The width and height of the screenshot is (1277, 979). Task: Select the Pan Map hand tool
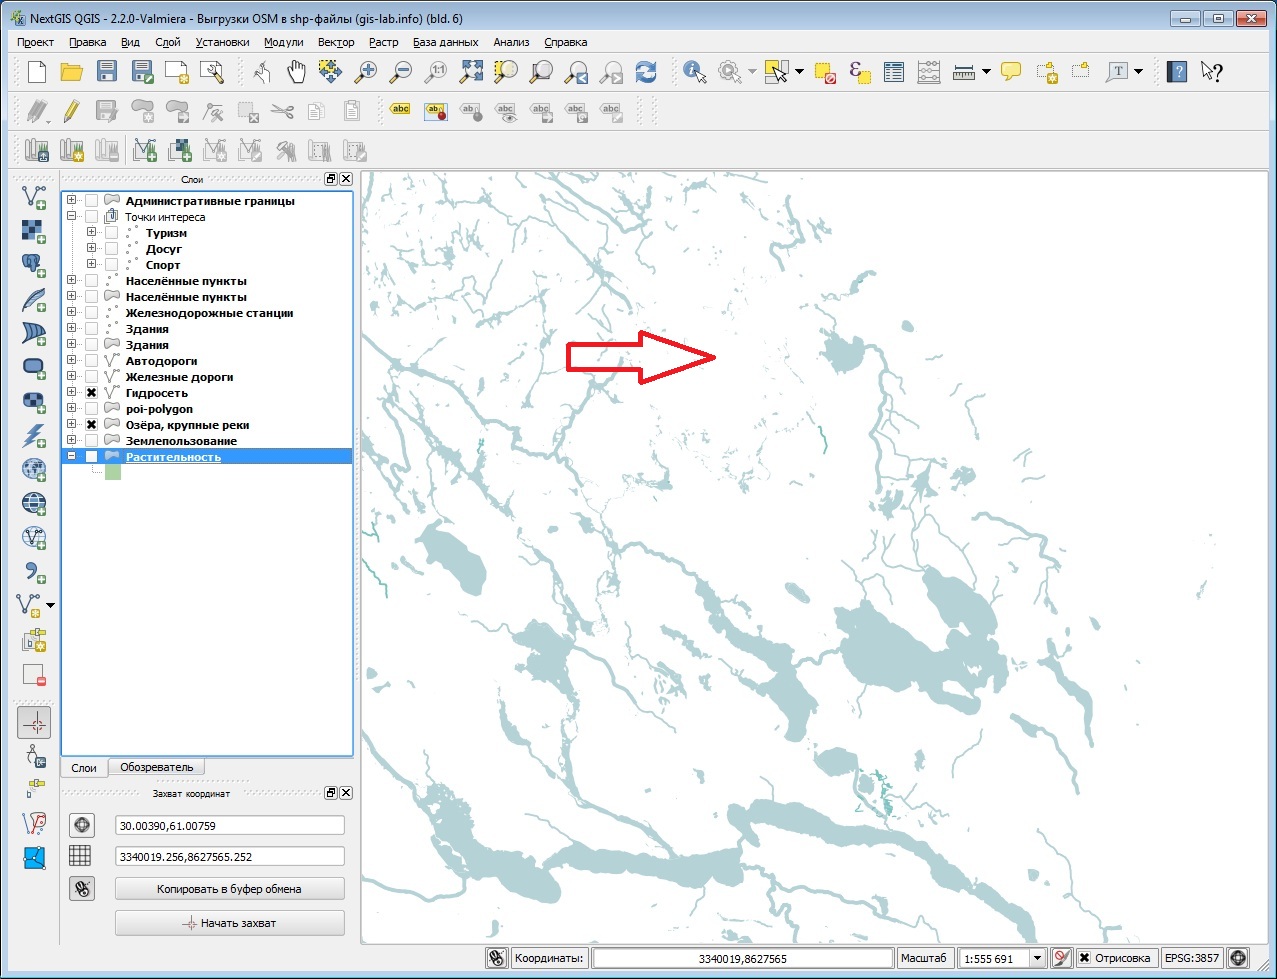pos(297,71)
